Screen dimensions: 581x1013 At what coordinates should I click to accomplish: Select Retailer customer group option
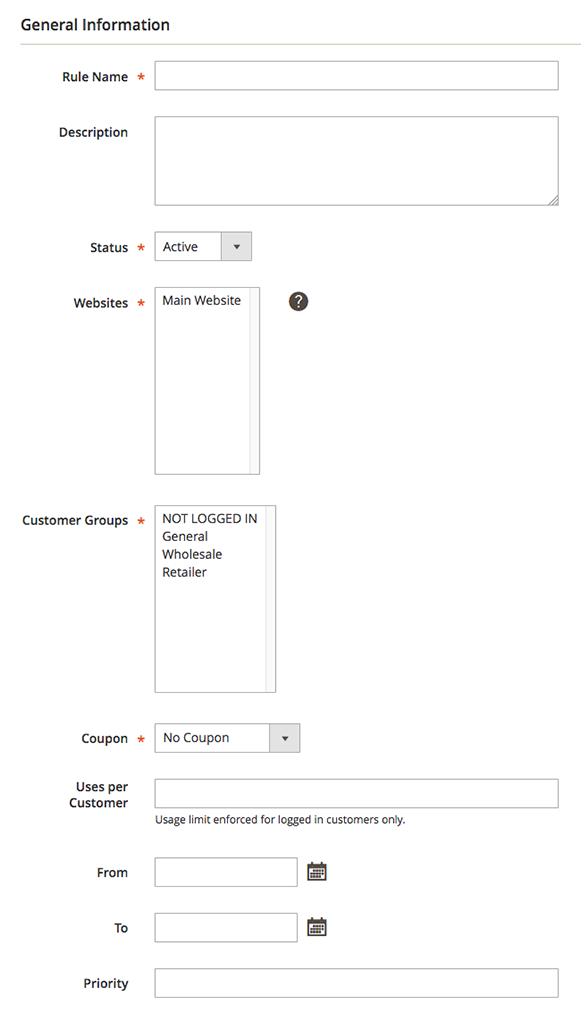click(x=185, y=572)
